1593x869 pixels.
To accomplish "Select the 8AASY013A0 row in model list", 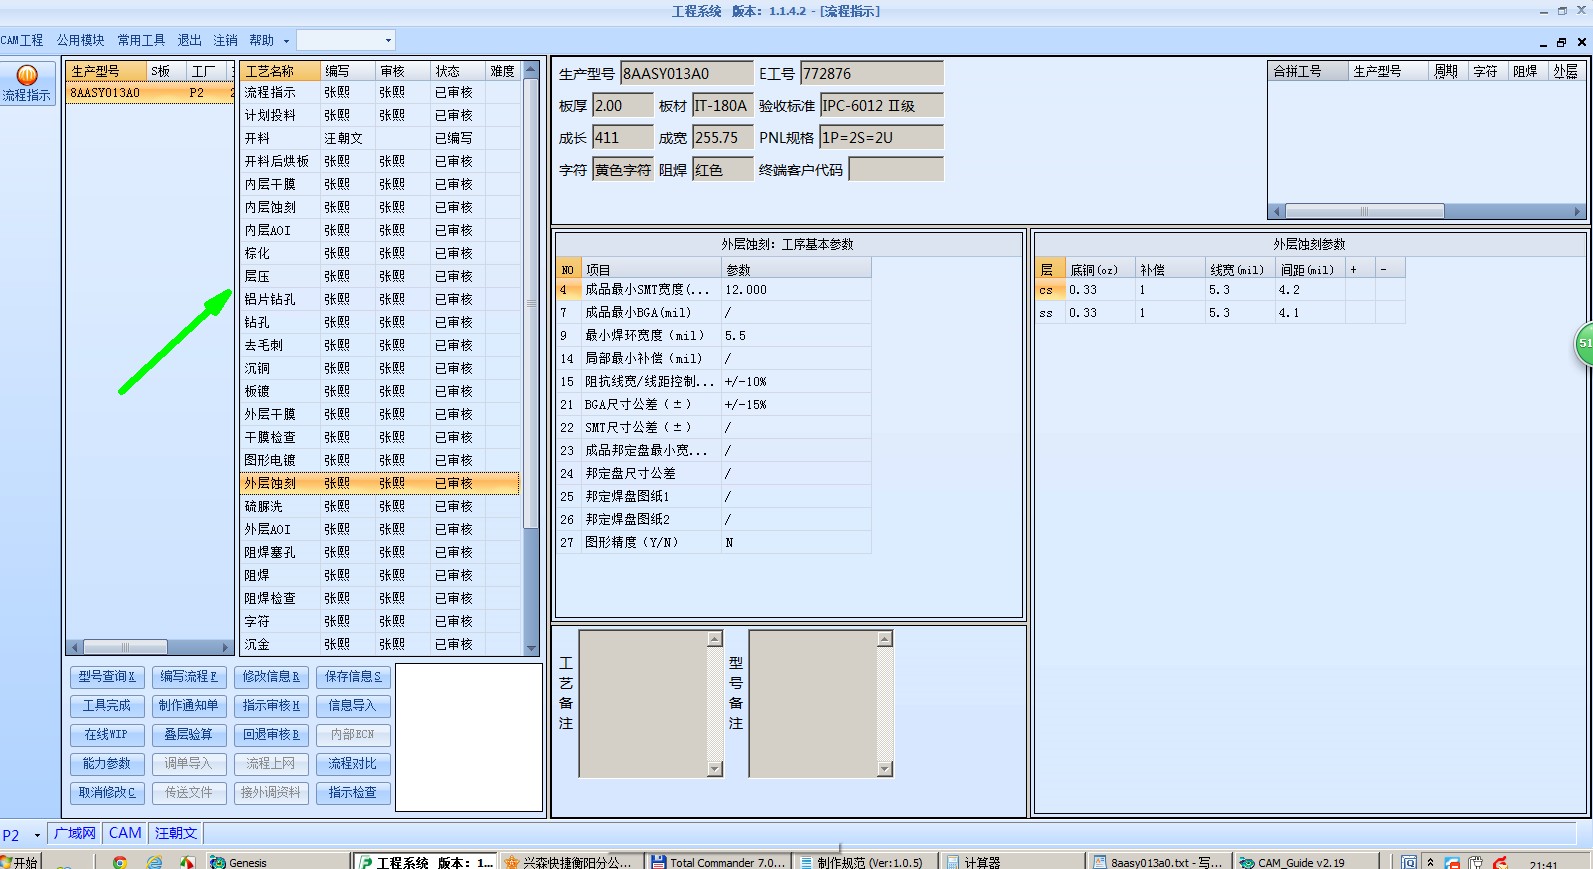I will point(150,93).
